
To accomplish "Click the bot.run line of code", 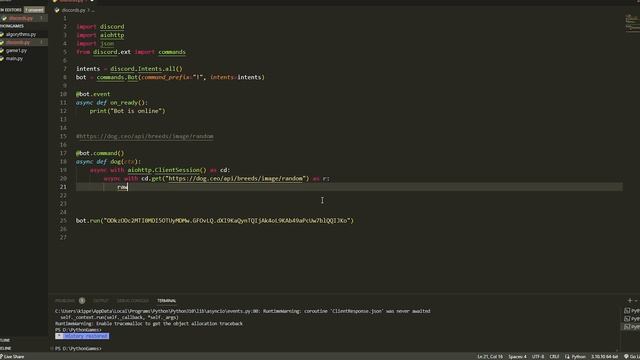I will (x=215, y=221).
